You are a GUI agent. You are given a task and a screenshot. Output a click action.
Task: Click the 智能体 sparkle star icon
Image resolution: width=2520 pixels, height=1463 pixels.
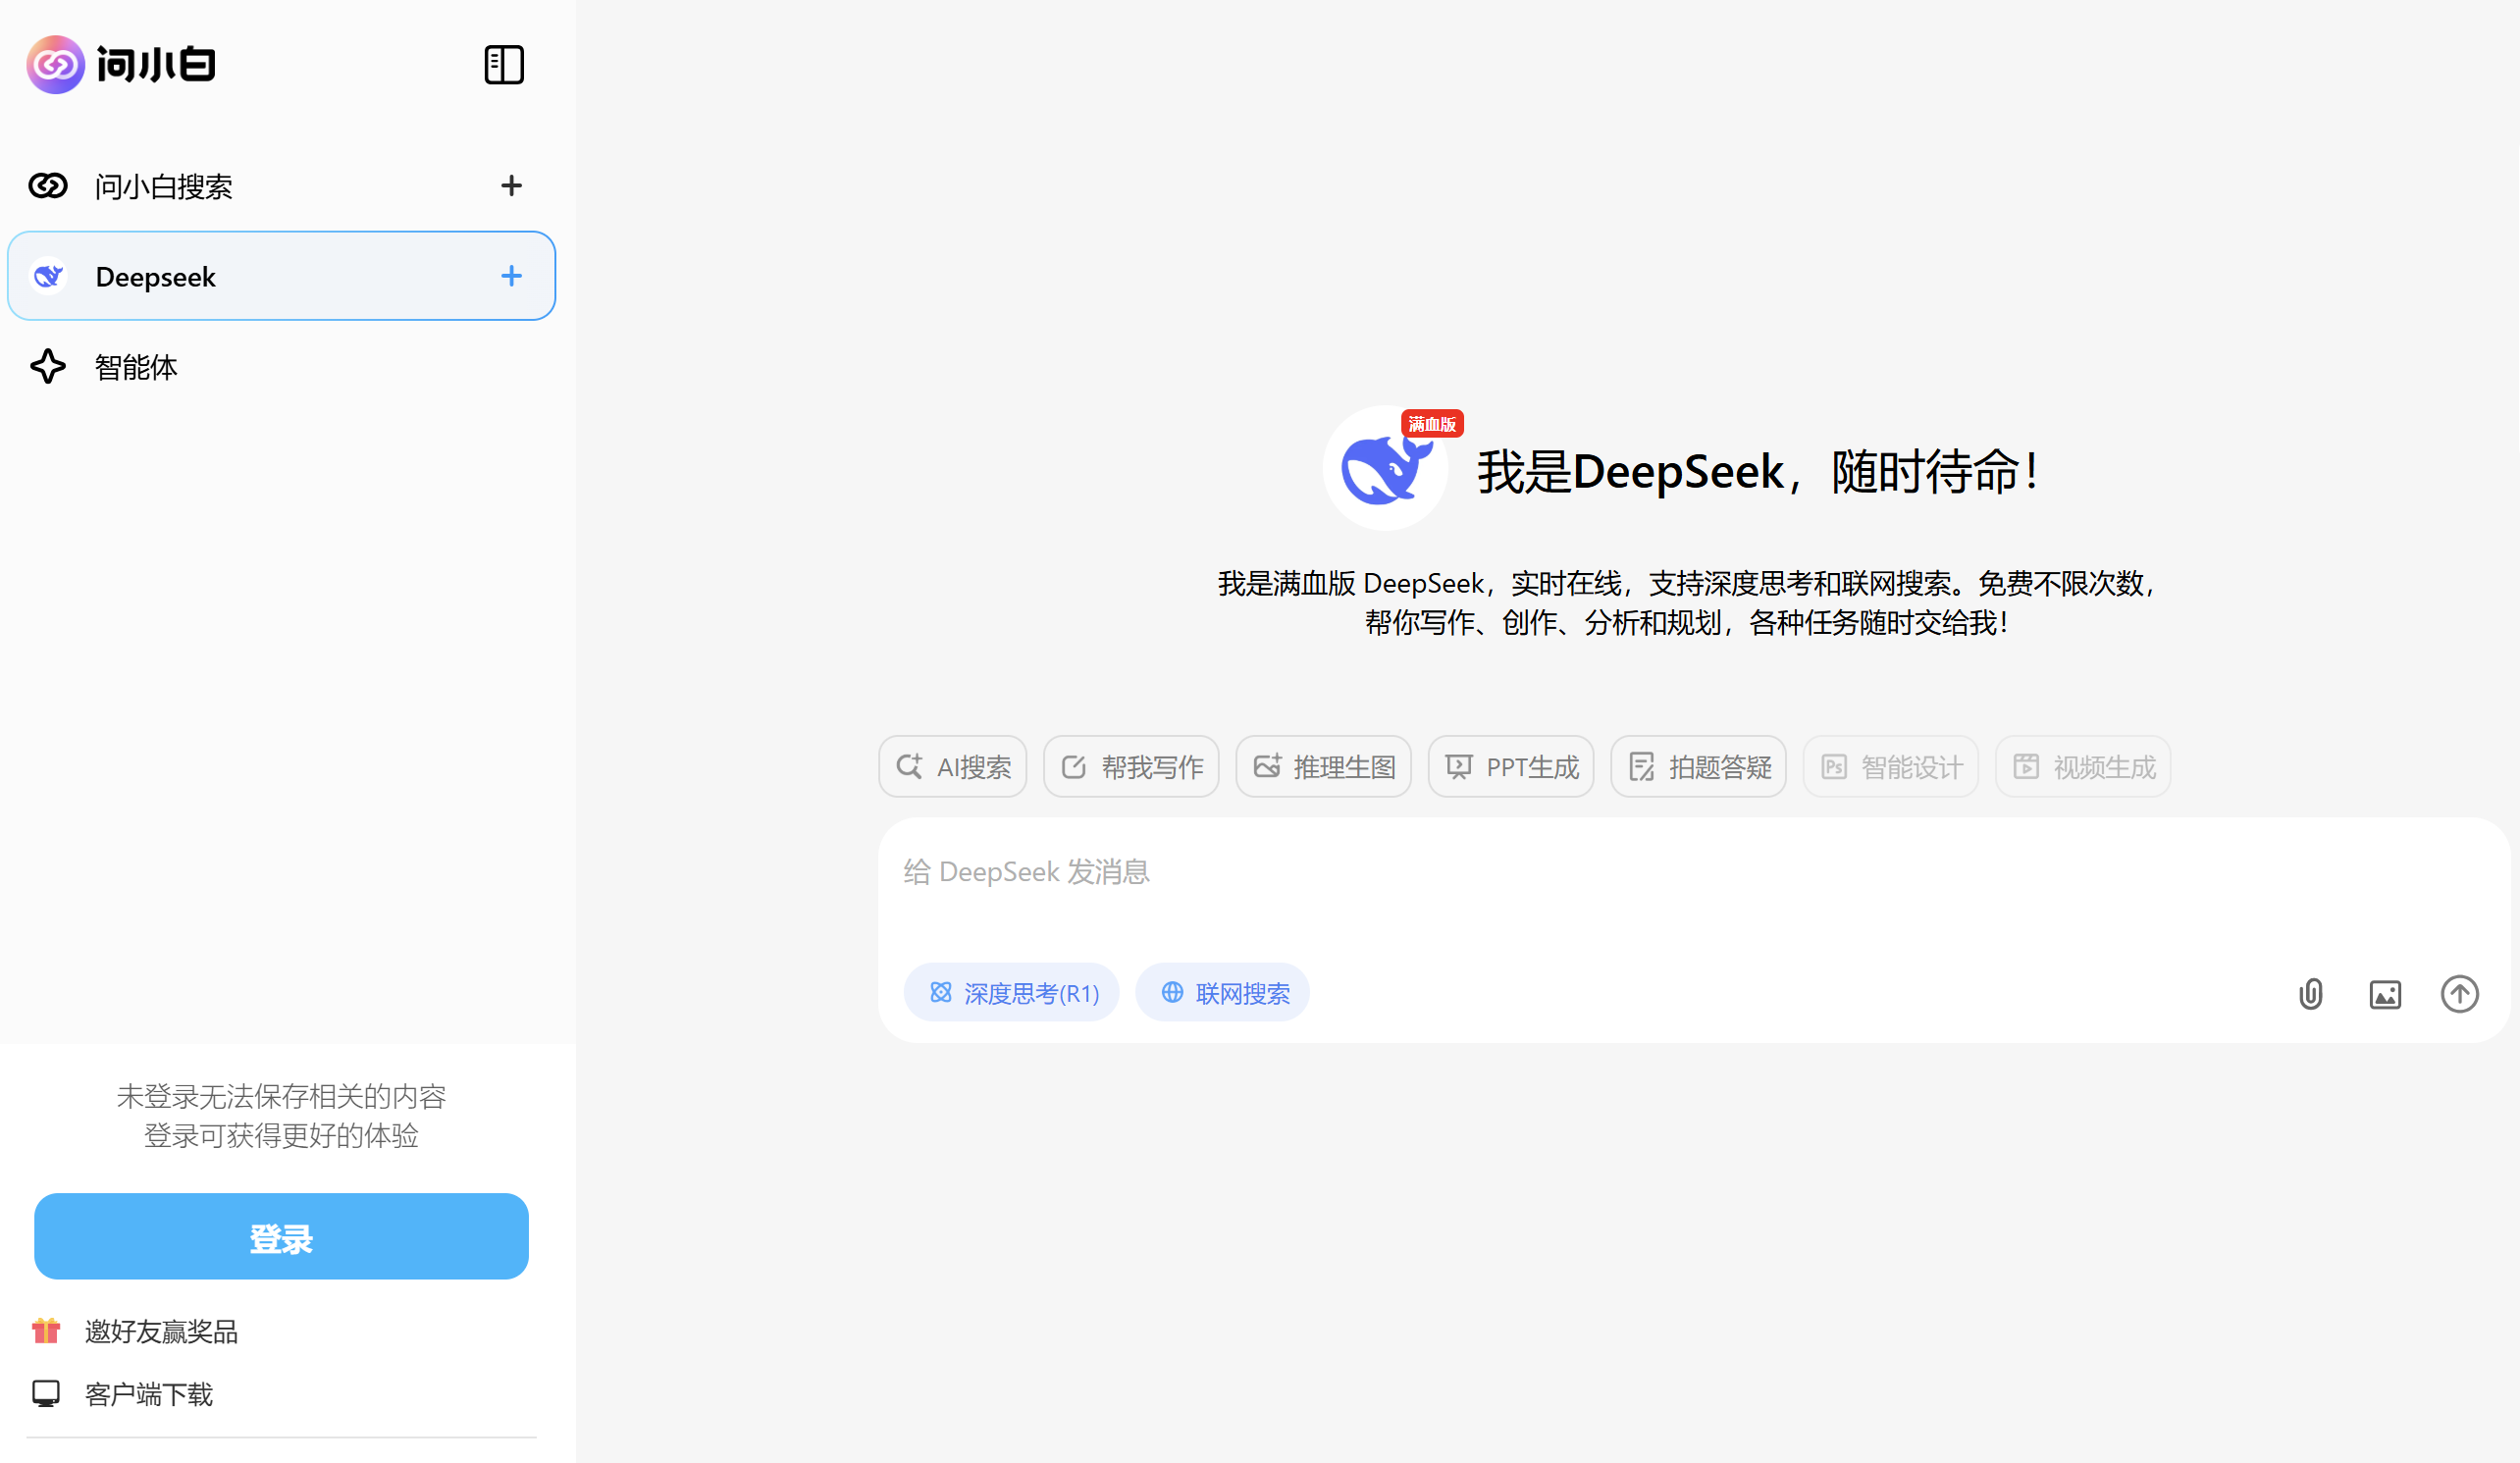(47, 367)
